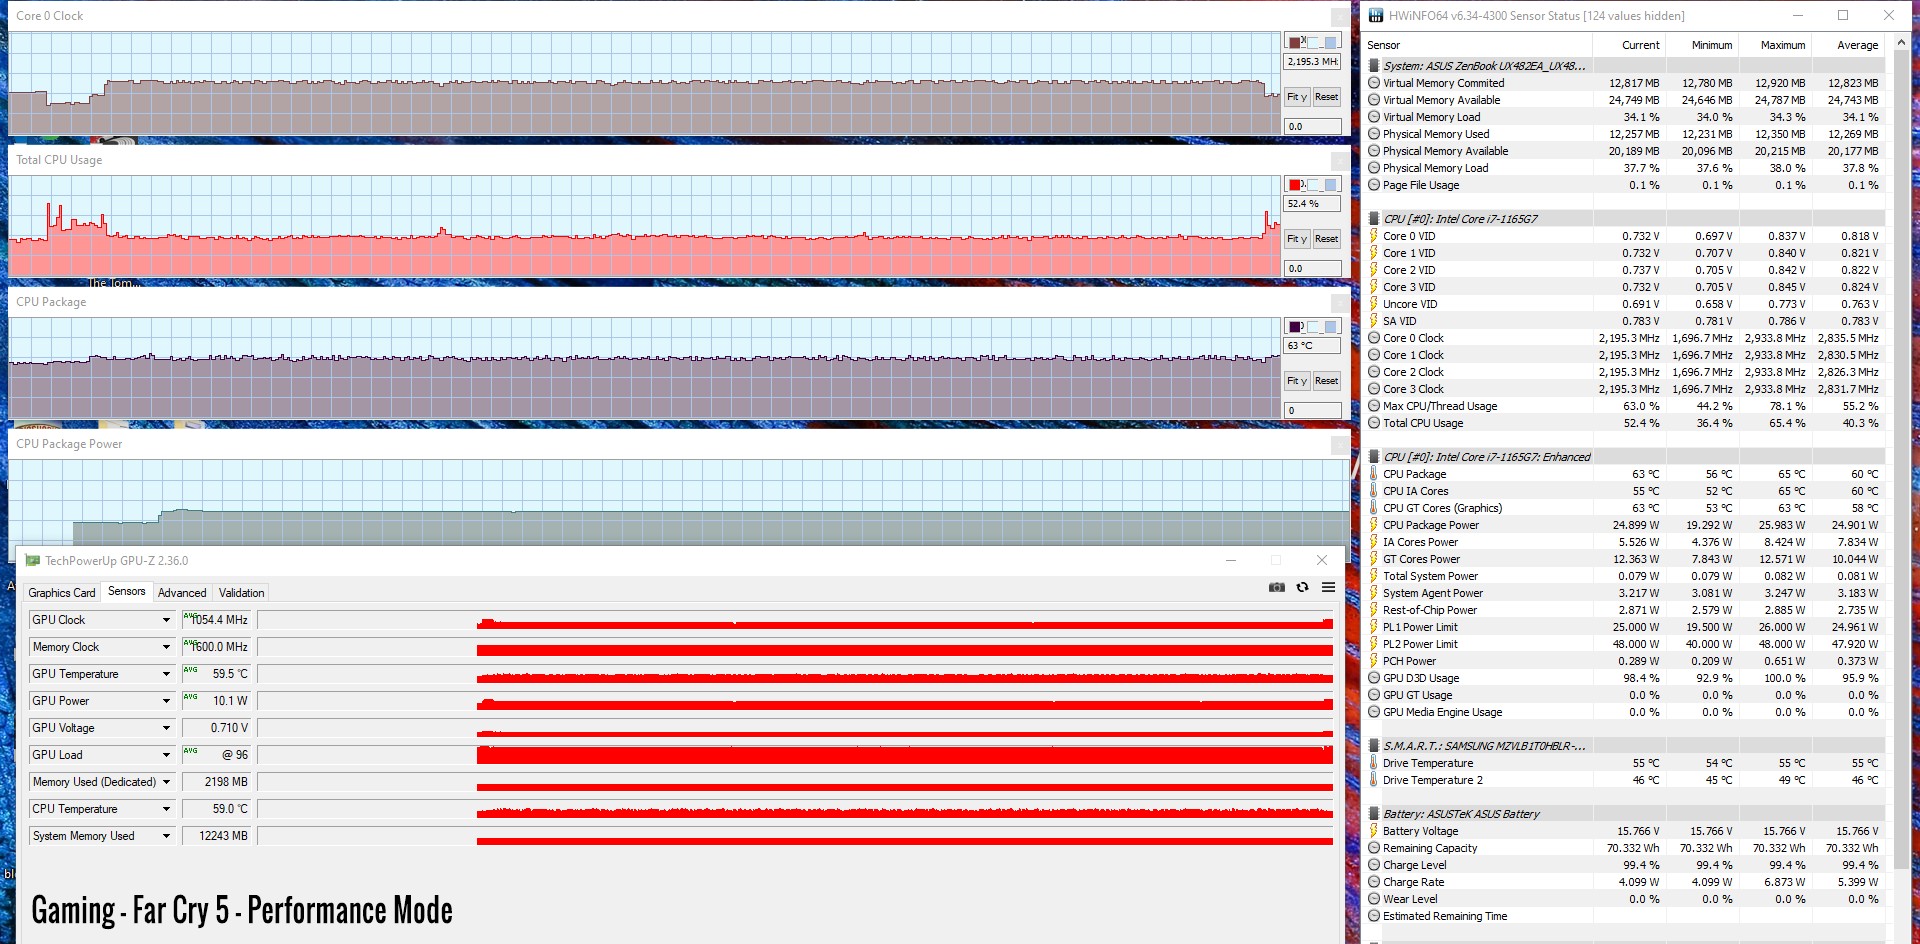The height and width of the screenshot is (944, 1920).
Task: Open the GPU Load sensor dropdown
Action: point(166,755)
